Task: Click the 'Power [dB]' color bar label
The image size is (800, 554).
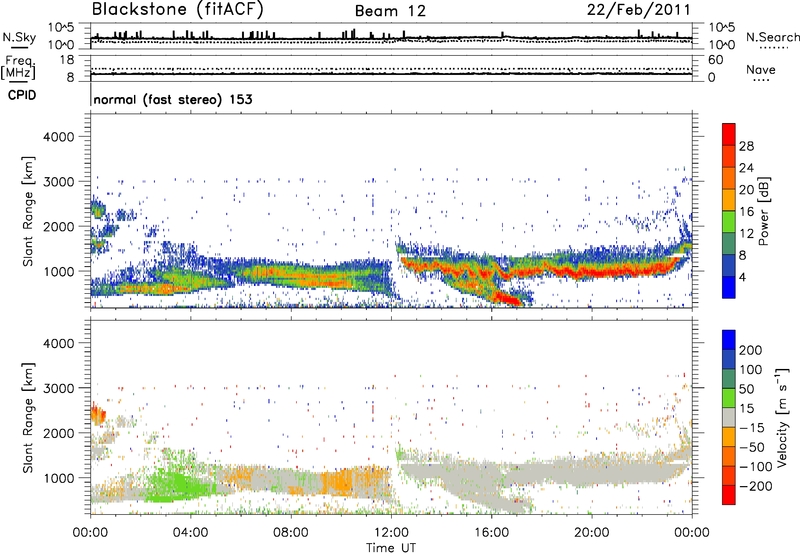Action: pos(763,211)
